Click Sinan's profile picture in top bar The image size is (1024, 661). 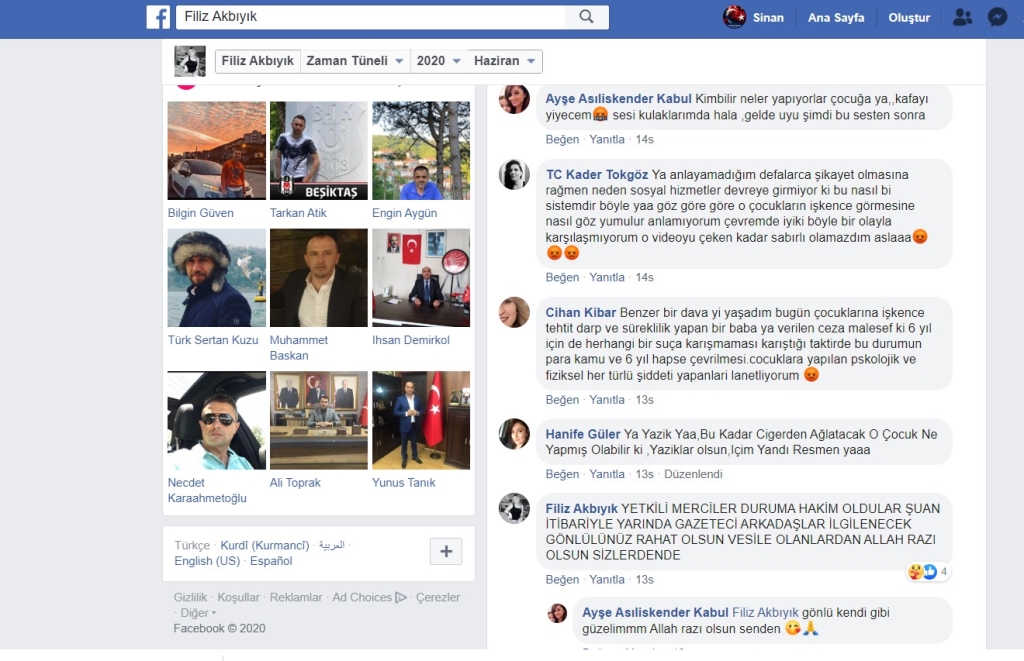735,17
